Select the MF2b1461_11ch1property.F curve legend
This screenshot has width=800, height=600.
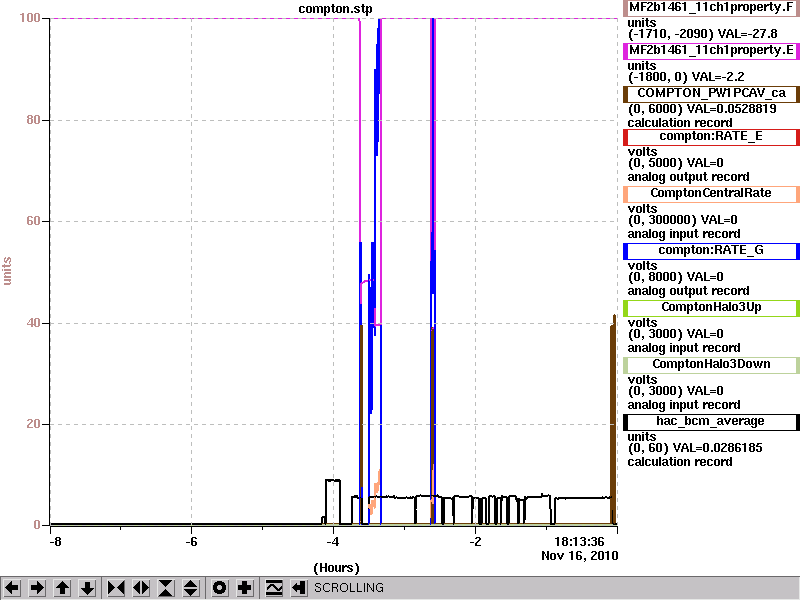711,8
